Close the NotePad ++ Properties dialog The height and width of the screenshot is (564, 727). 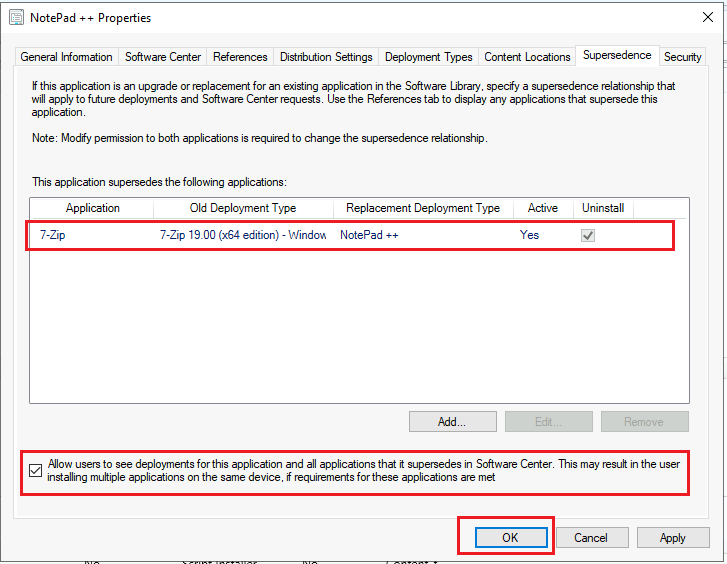(708, 18)
